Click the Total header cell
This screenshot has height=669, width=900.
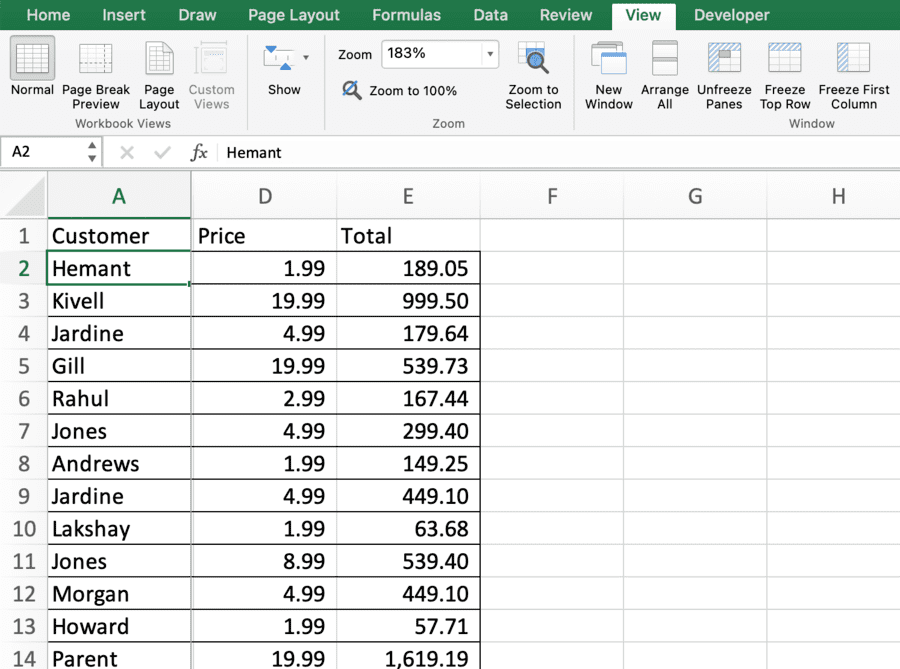point(408,236)
